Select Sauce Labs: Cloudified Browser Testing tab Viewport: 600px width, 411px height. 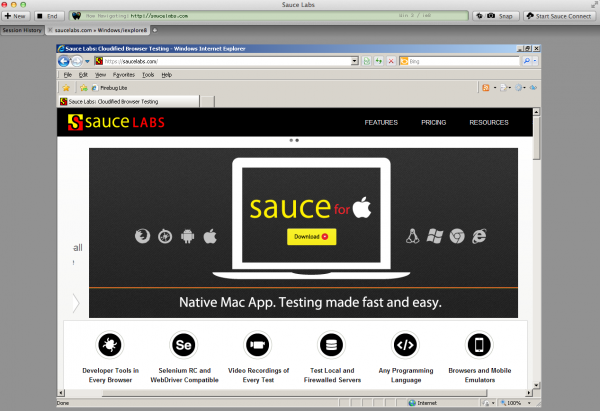coord(129,102)
